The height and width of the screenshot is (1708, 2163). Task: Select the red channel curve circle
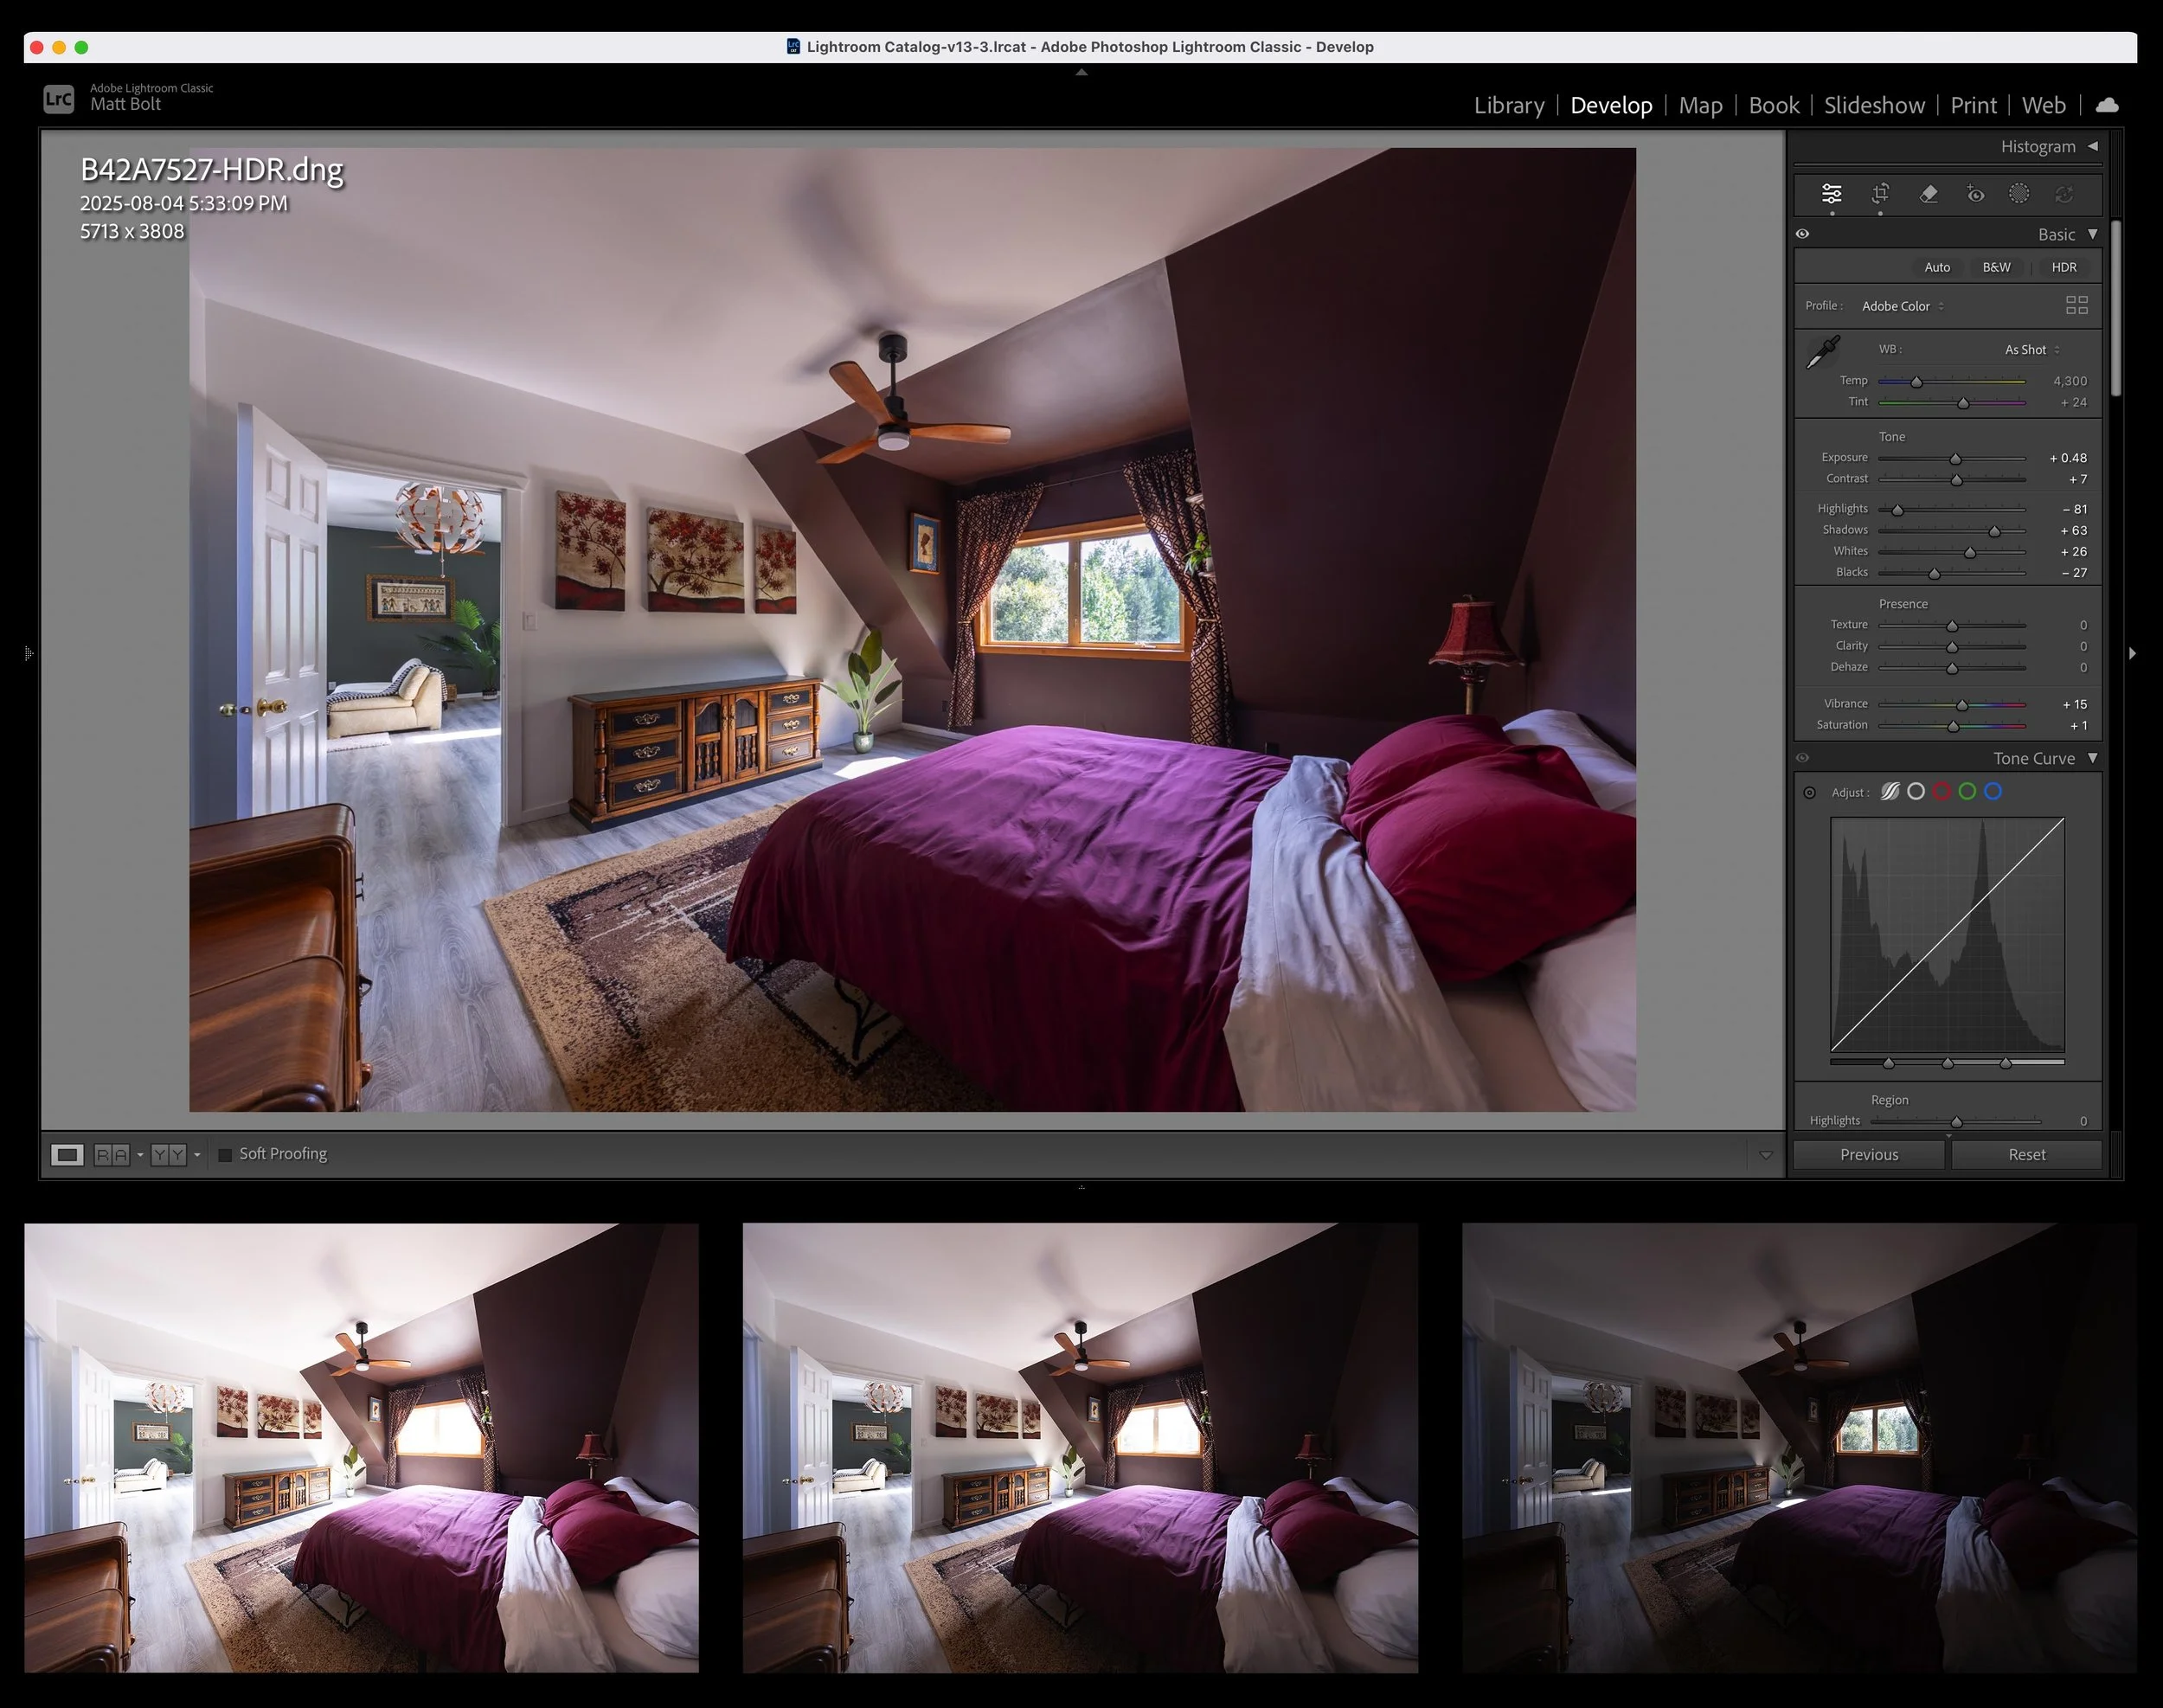click(1942, 792)
